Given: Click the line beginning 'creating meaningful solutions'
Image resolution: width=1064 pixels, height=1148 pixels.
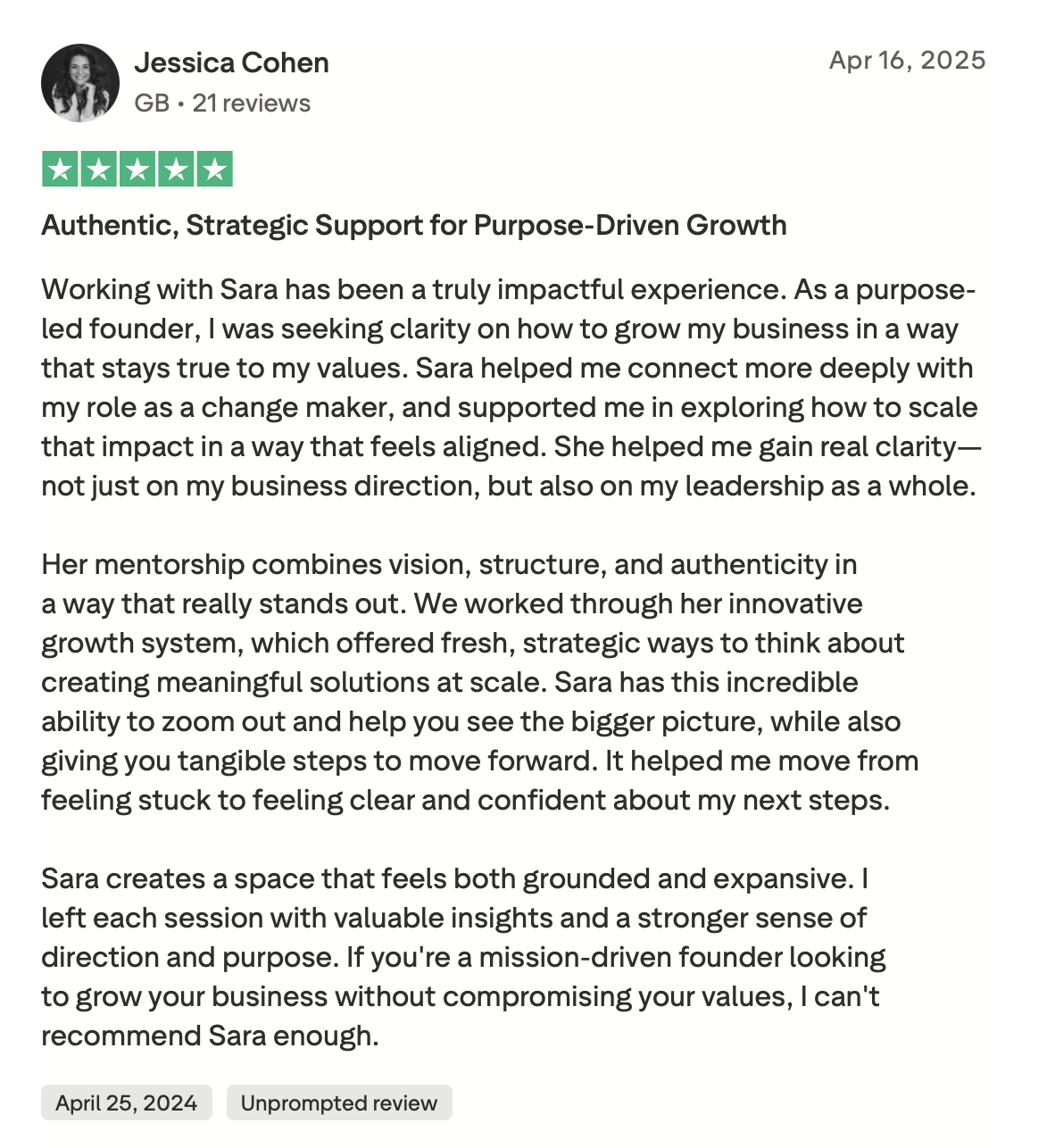Looking at the screenshot, I should coord(450,682).
